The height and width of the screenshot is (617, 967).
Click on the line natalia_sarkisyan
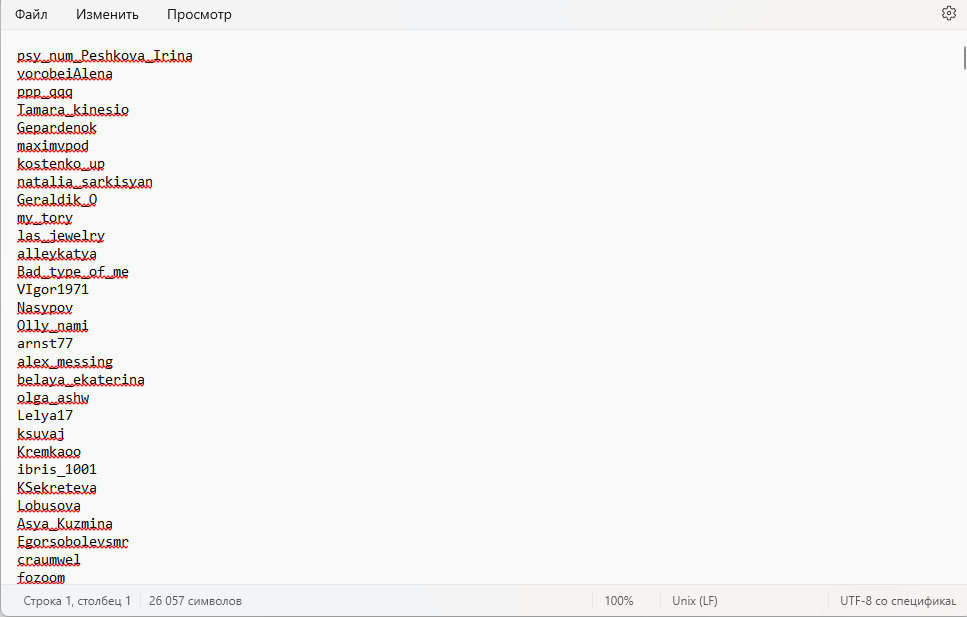(84, 182)
